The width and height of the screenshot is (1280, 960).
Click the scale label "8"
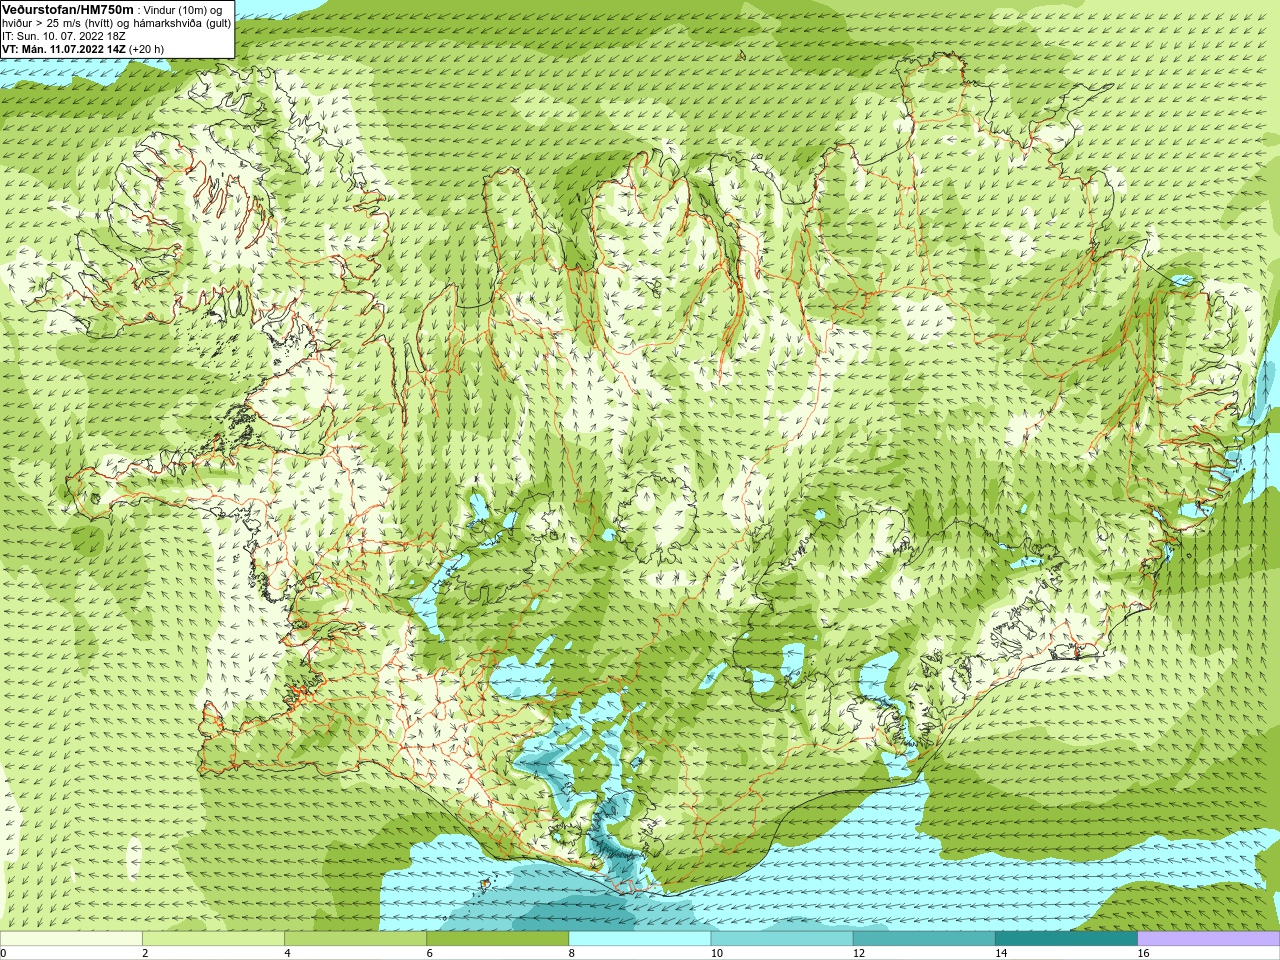coord(571,953)
